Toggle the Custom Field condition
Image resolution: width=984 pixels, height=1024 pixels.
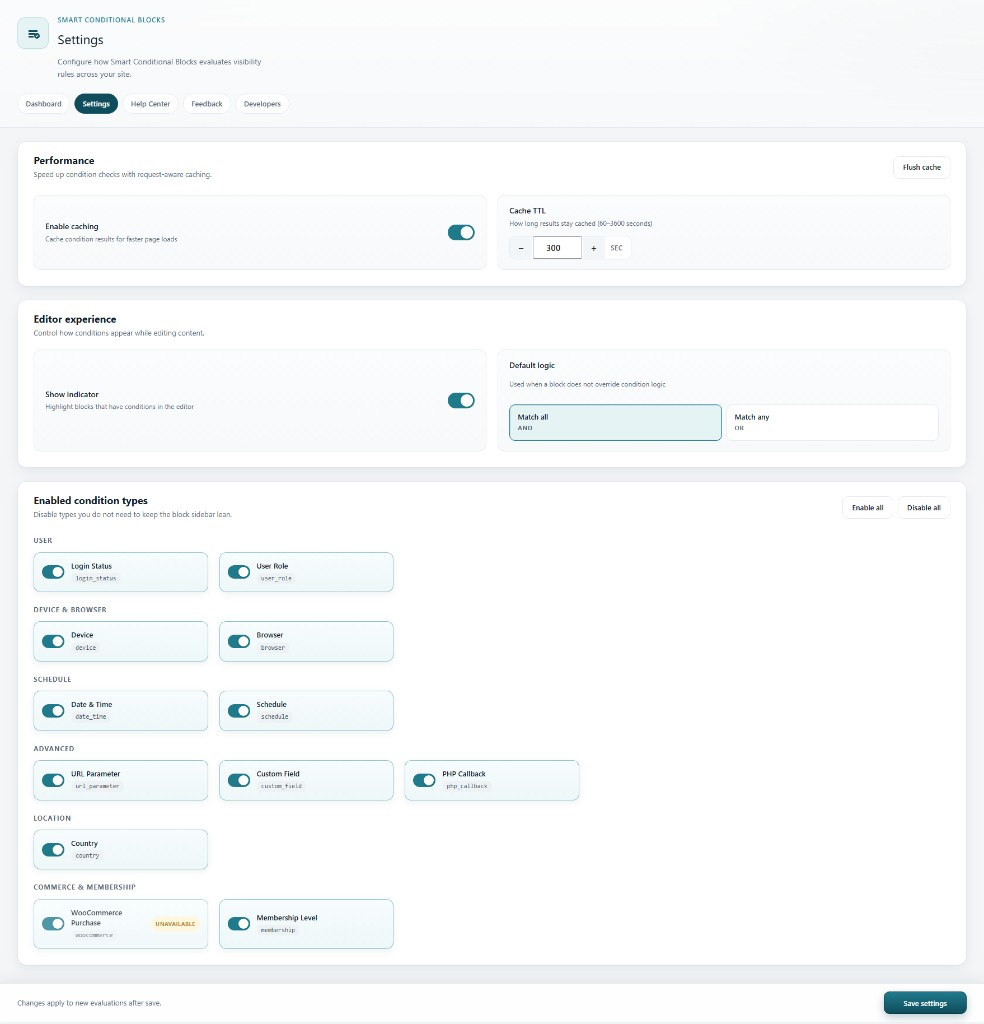coord(239,780)
